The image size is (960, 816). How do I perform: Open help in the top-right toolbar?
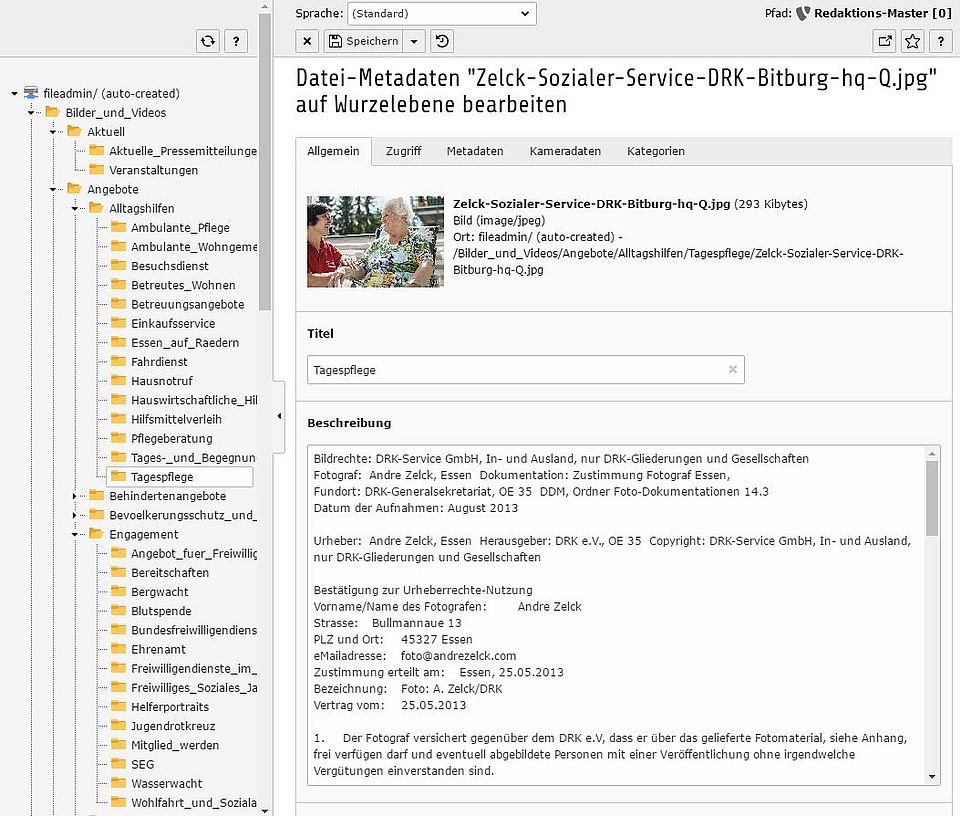coord(939,41)
